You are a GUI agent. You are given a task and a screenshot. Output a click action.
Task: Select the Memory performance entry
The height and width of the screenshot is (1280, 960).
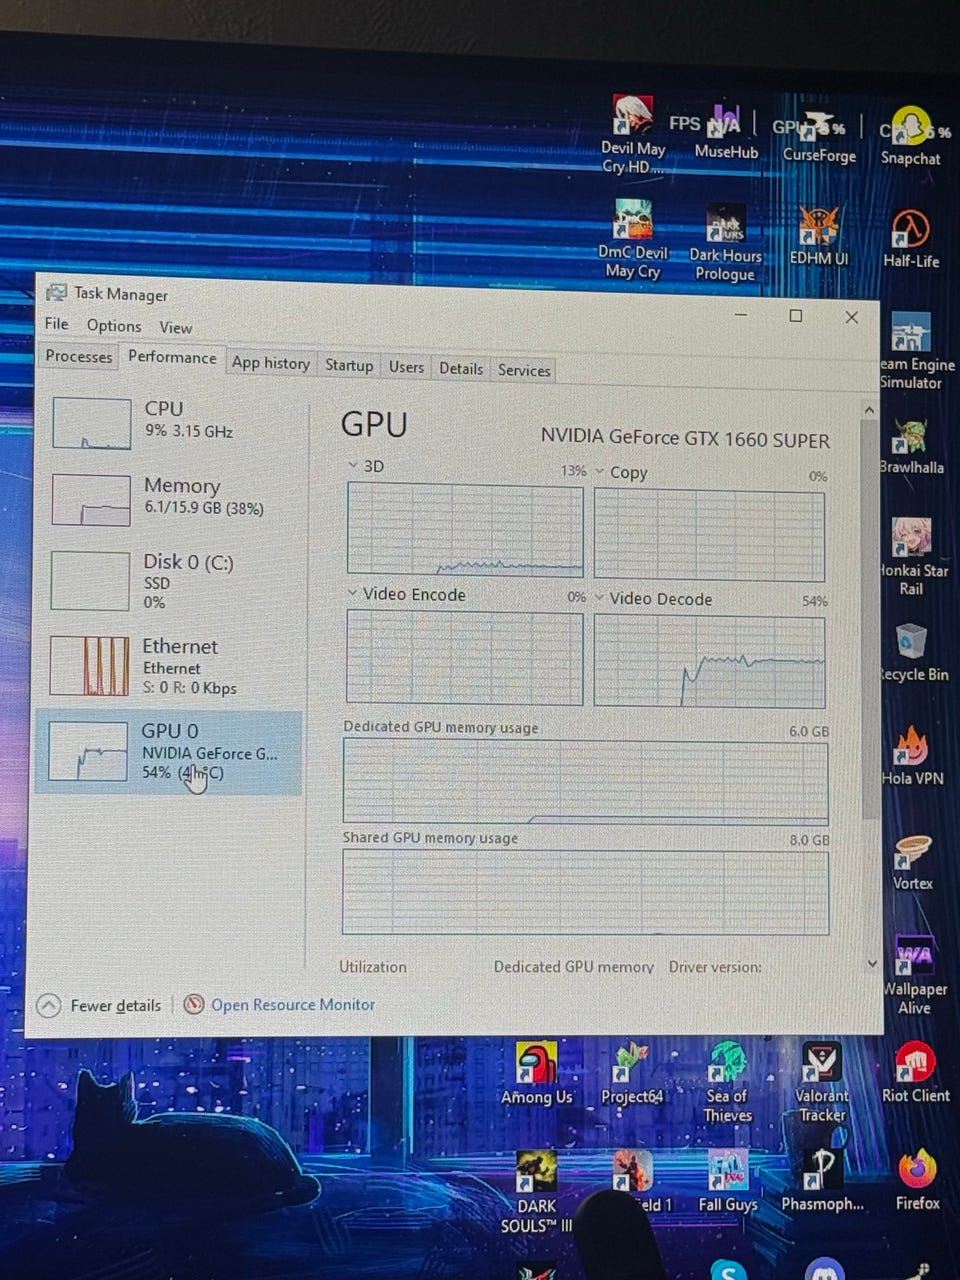pos(168,498)
